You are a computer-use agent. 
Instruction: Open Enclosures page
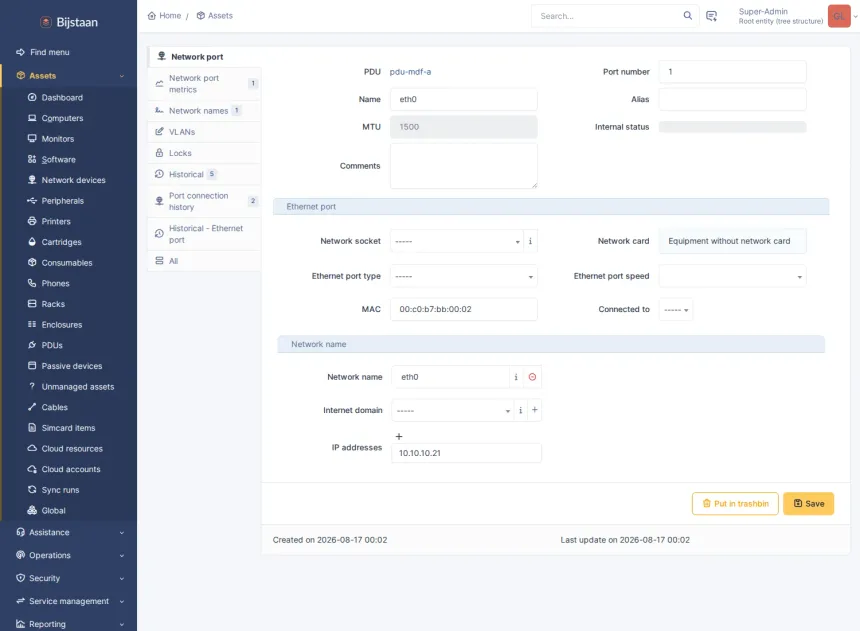click(x=61, y=325)
